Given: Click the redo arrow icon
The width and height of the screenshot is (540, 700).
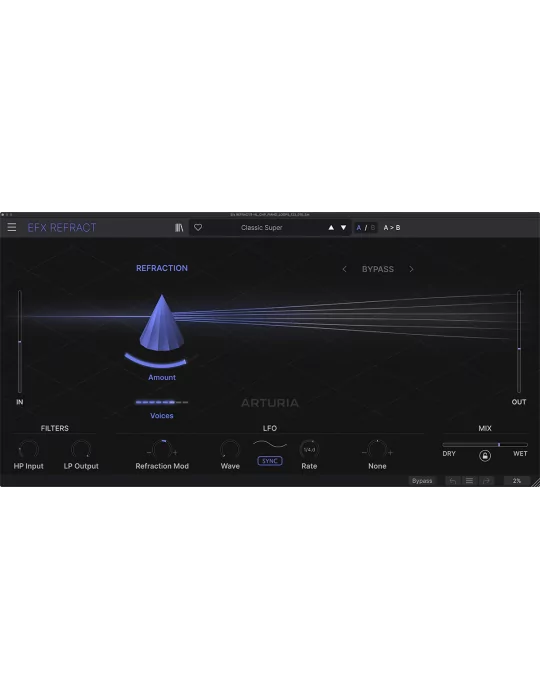Looking at the screenshot, I should pyautogui.click(x=486, y=481).
